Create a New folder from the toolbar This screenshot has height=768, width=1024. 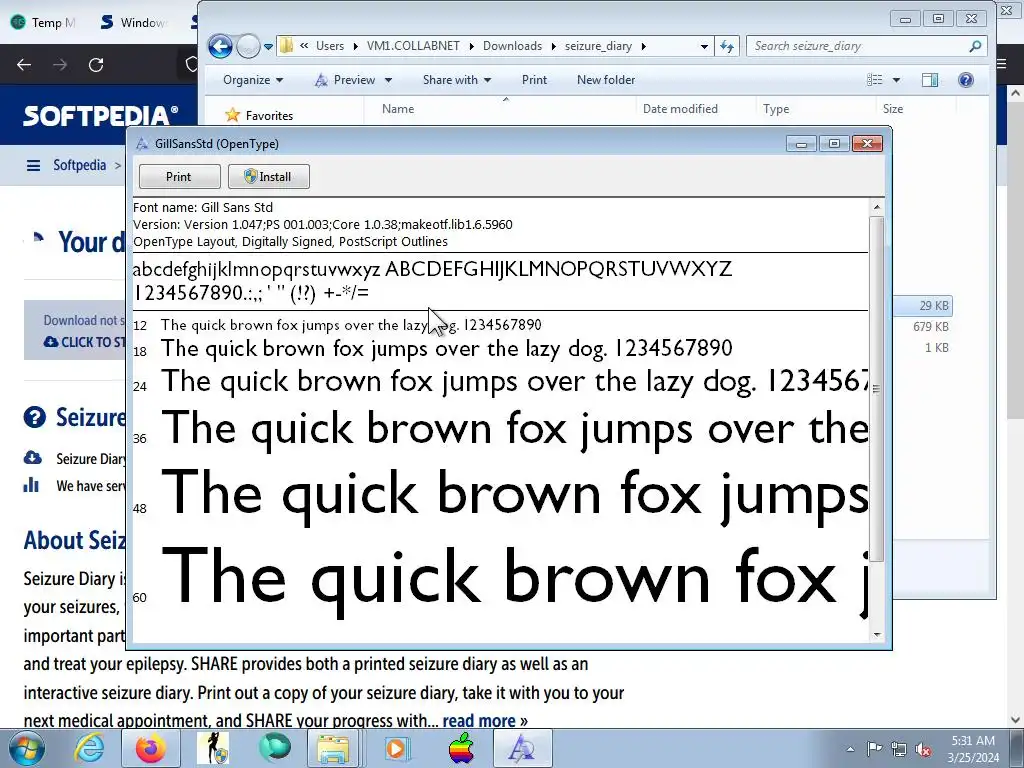pyautogui.click(x=605, y=80)
